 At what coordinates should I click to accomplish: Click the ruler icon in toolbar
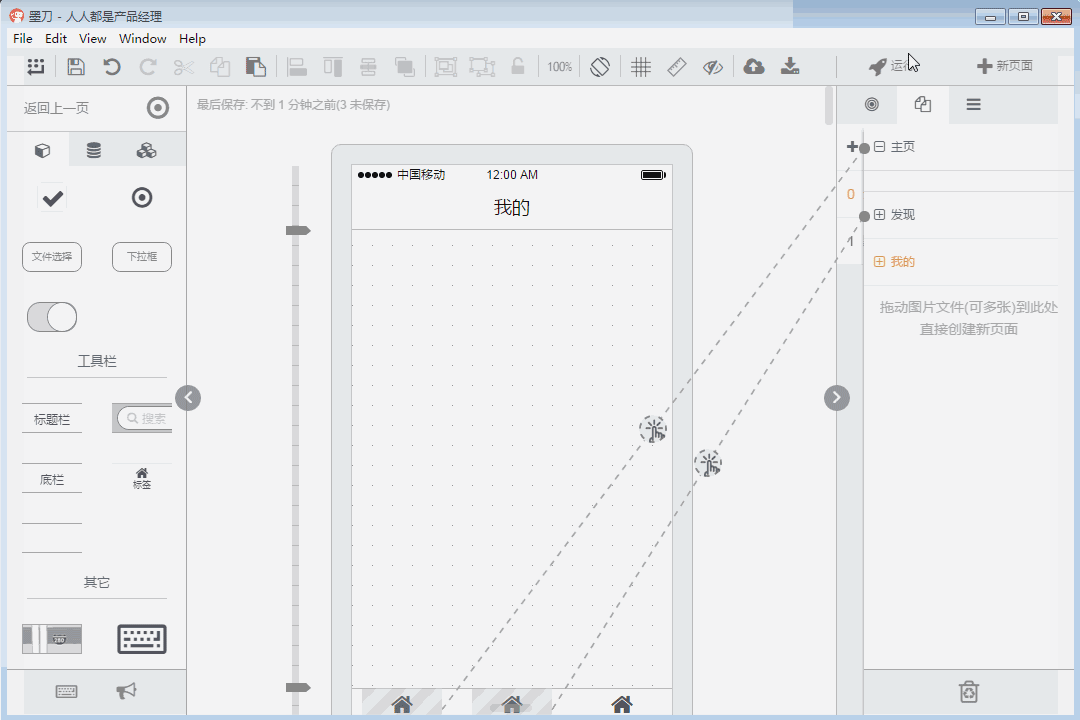(x=677, y=67)
